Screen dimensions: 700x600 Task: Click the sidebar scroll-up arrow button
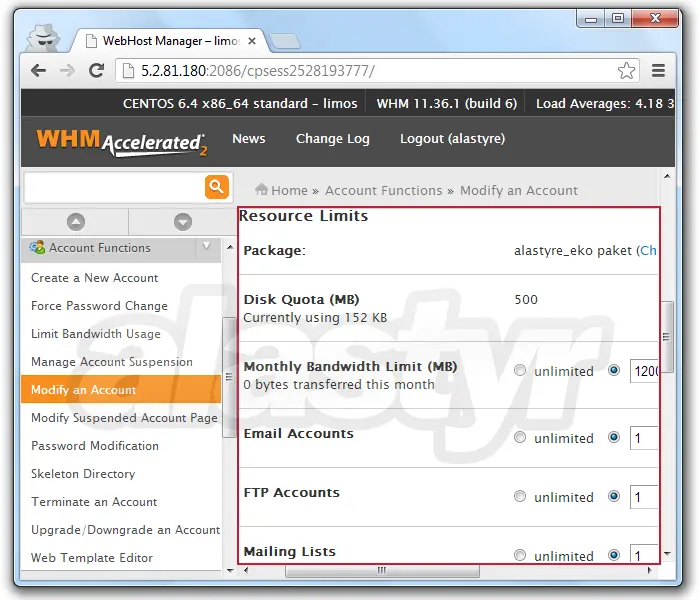pyautogui.click(x=76, y=222)
